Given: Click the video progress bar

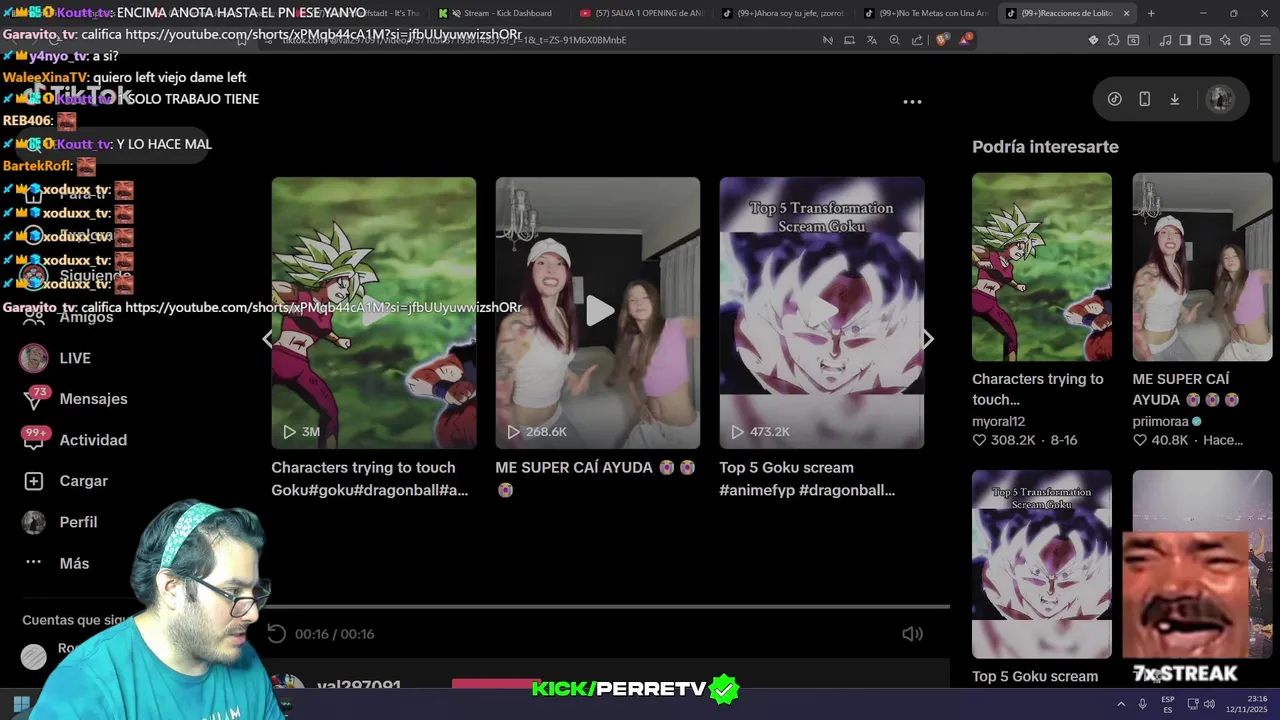Looking at the screenshot, I should (x=606, y=606).
